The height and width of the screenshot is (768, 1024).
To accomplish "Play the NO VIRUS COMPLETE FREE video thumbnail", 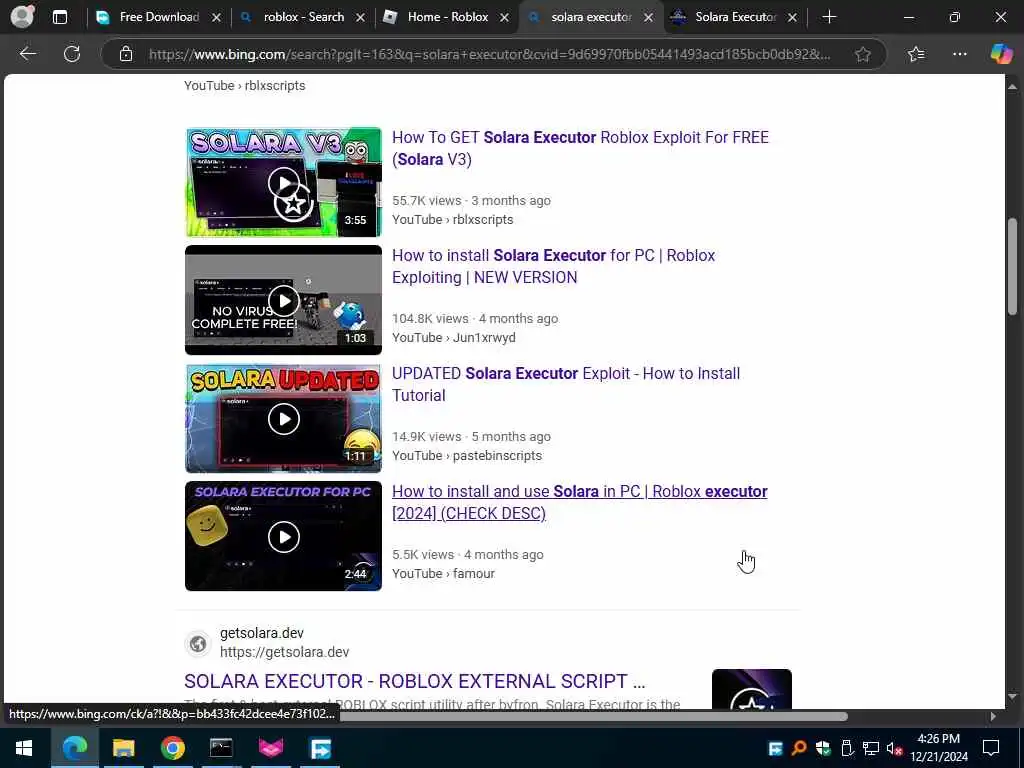I will [x=283, y=300].
